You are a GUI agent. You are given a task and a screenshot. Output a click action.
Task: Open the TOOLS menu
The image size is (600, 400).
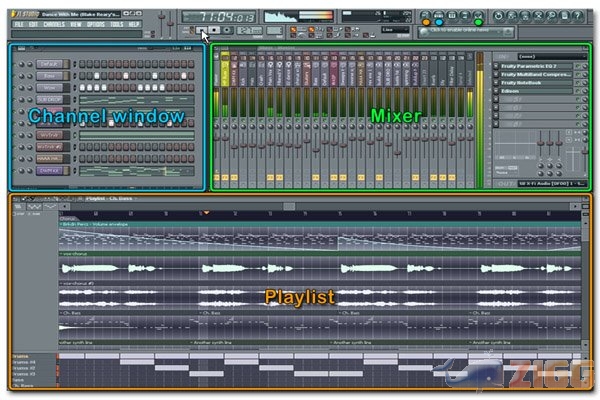coord(117,24)
